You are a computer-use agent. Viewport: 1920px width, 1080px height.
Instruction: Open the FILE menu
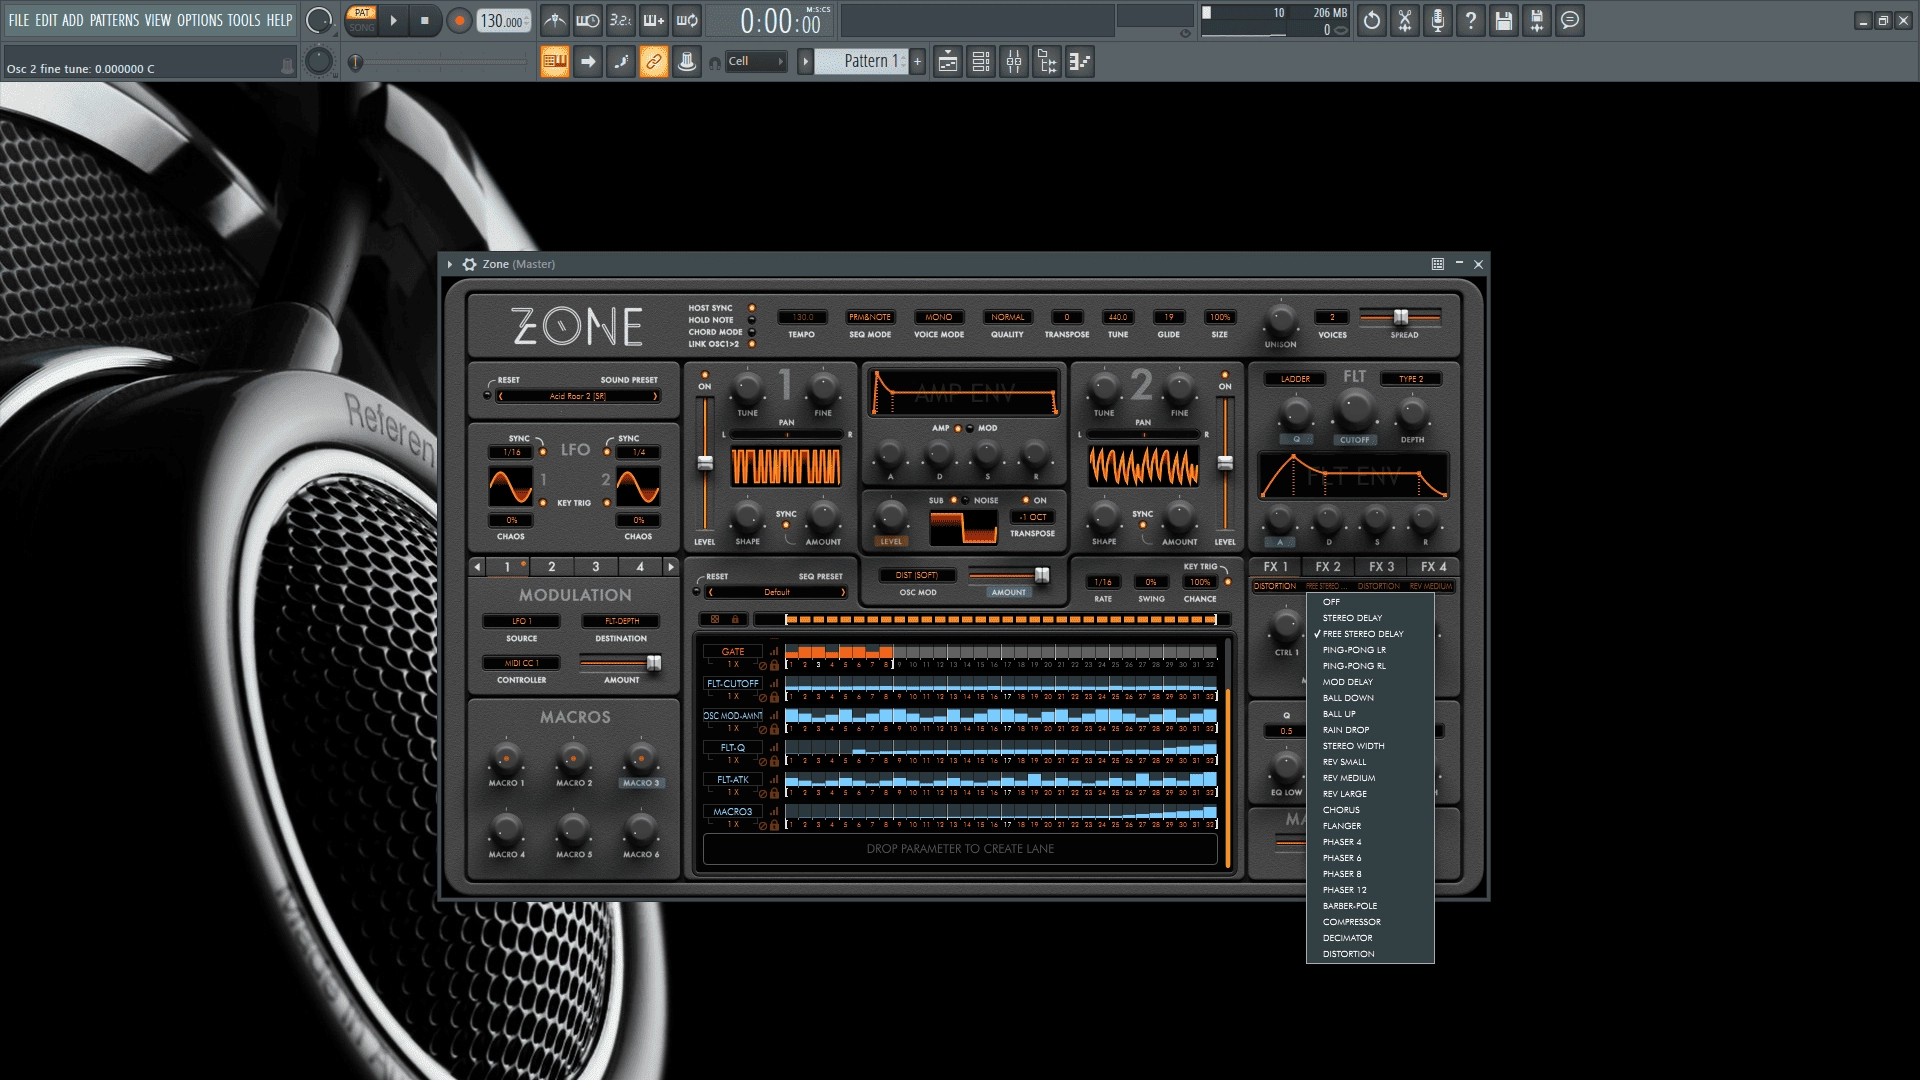click(19, 20)
